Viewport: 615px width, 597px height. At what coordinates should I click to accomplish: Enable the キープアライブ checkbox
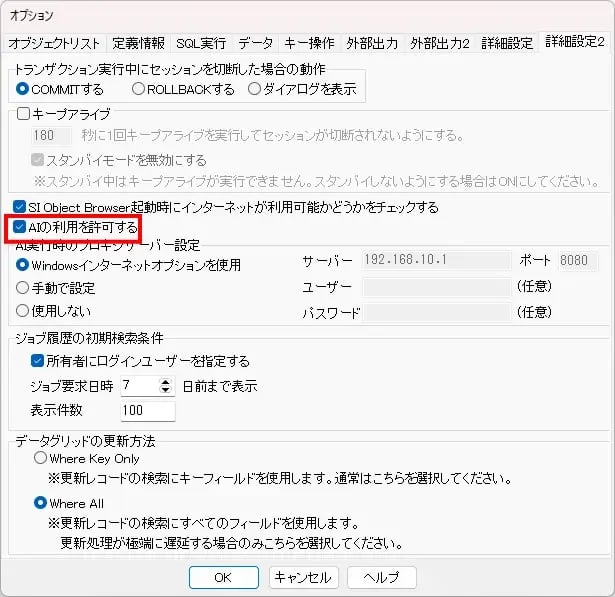[25, 114]
